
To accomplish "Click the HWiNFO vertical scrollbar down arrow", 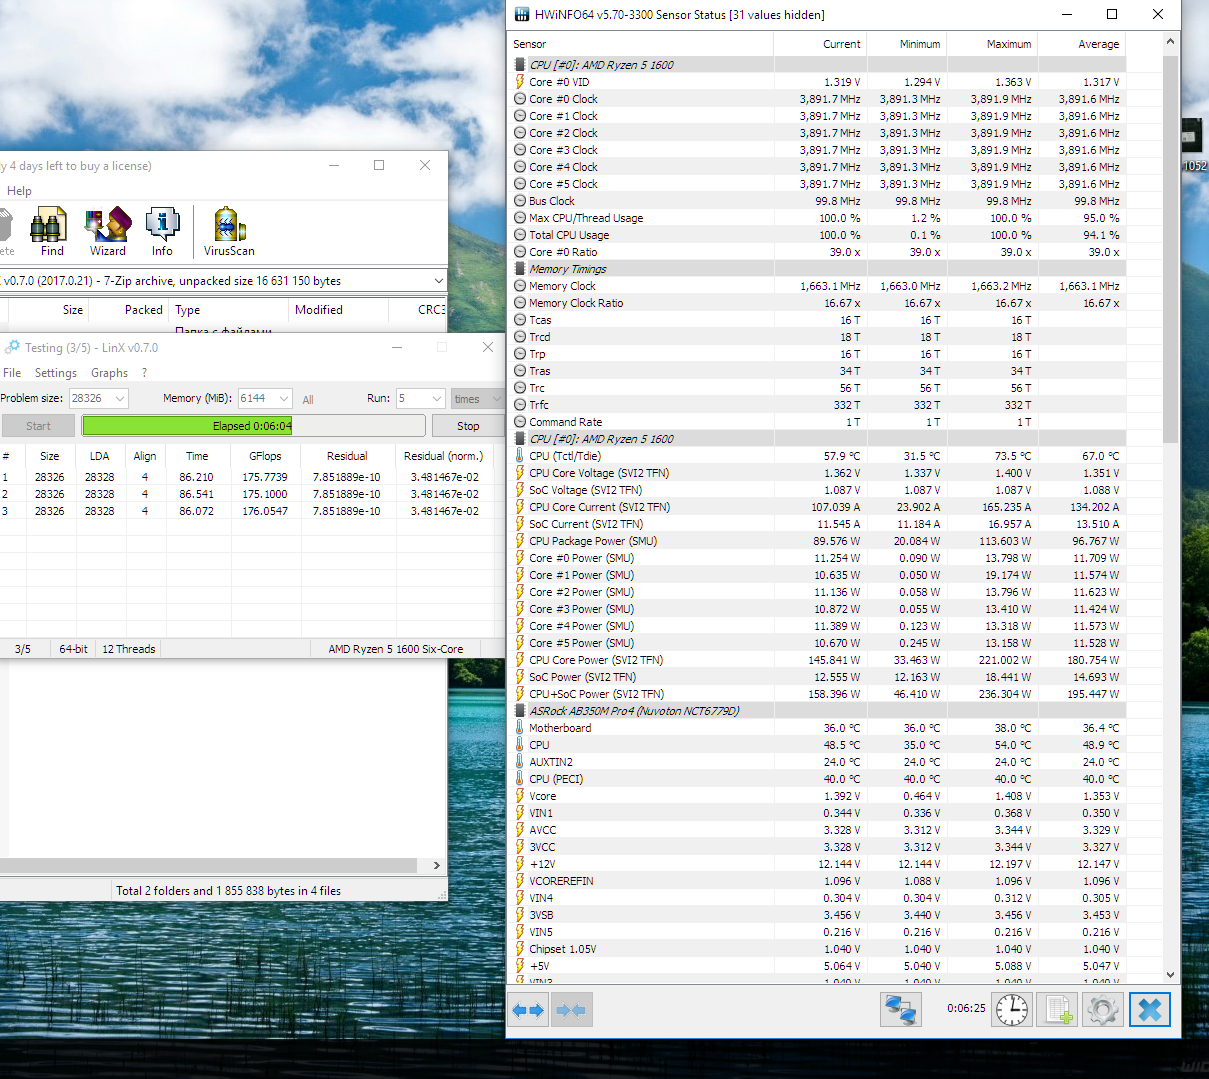I will 1170,975.
